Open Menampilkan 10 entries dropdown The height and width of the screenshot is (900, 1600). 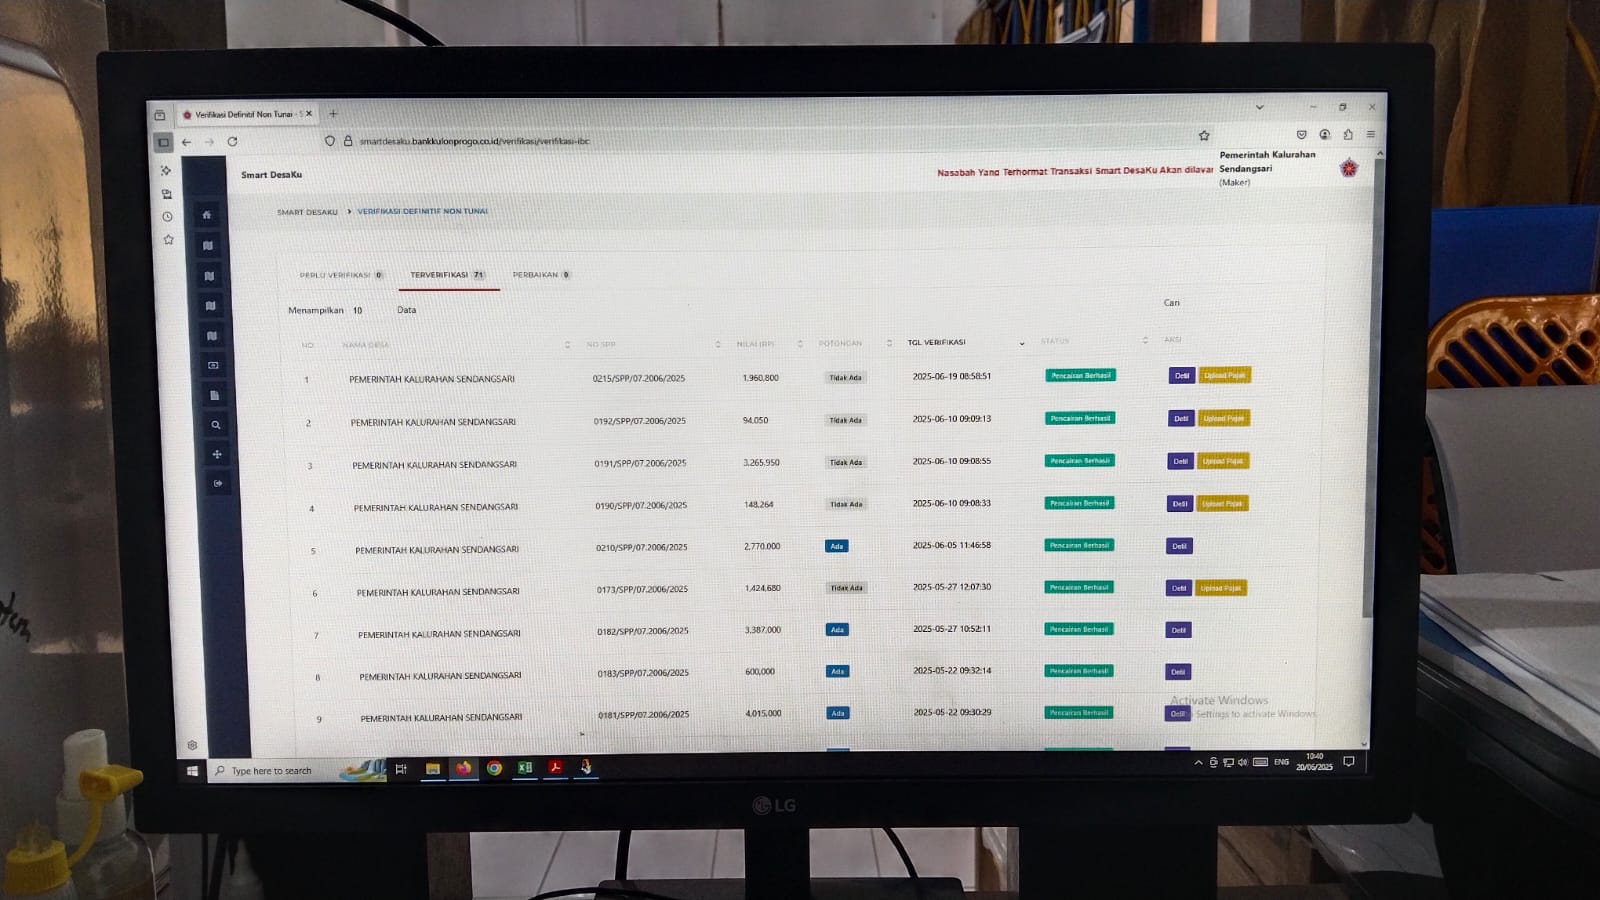pyautogui.click(x=358, y=310)
